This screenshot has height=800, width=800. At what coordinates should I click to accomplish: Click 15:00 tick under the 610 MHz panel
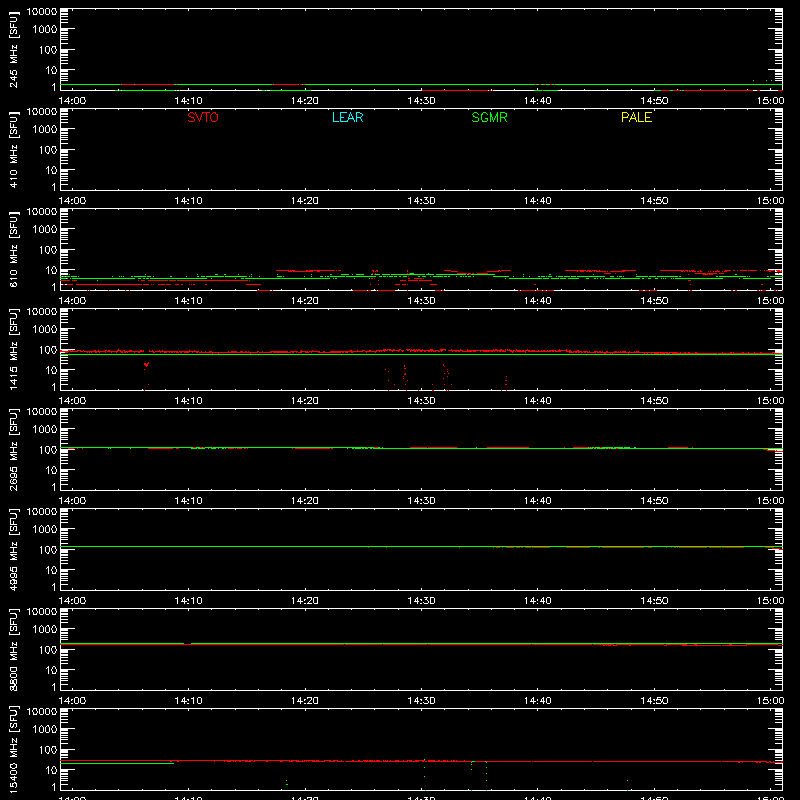770,301
